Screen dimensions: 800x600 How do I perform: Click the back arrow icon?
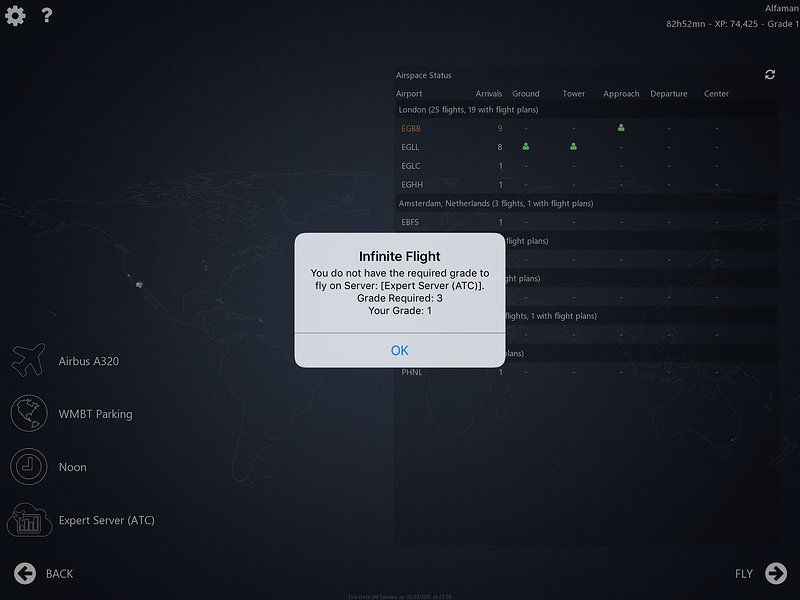[24, 573]
